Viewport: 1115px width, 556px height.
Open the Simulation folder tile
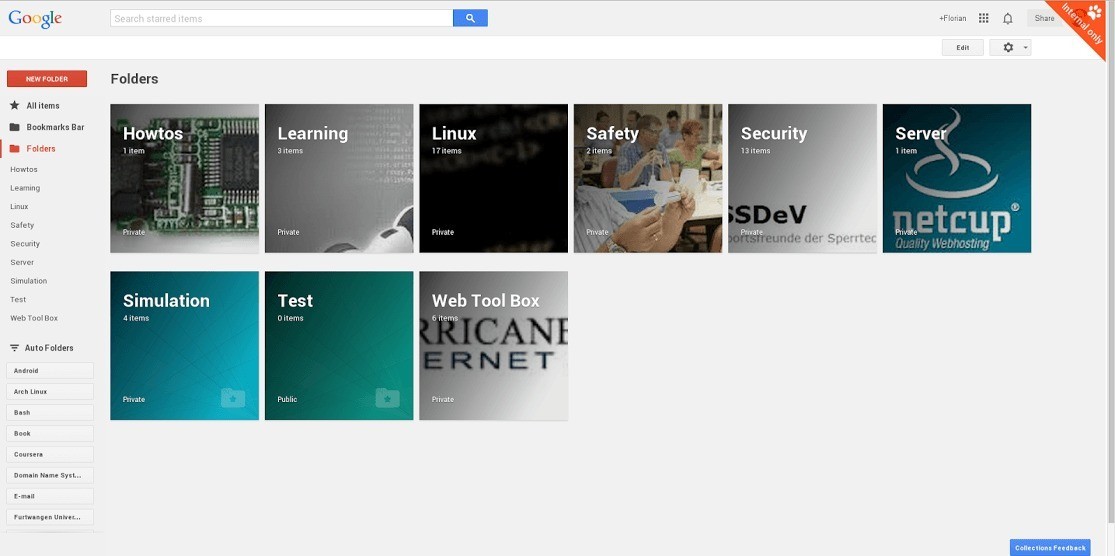[184, 345]
